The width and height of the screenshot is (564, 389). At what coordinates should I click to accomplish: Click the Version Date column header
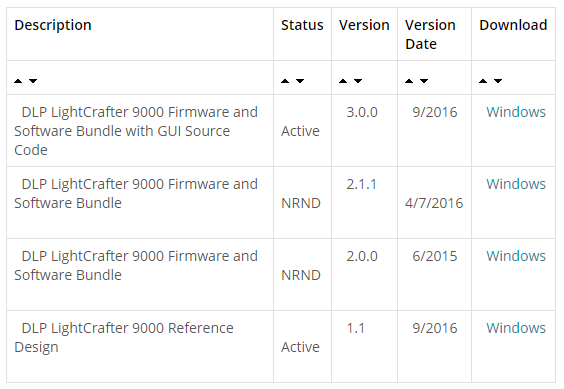(x=430, y=35)
